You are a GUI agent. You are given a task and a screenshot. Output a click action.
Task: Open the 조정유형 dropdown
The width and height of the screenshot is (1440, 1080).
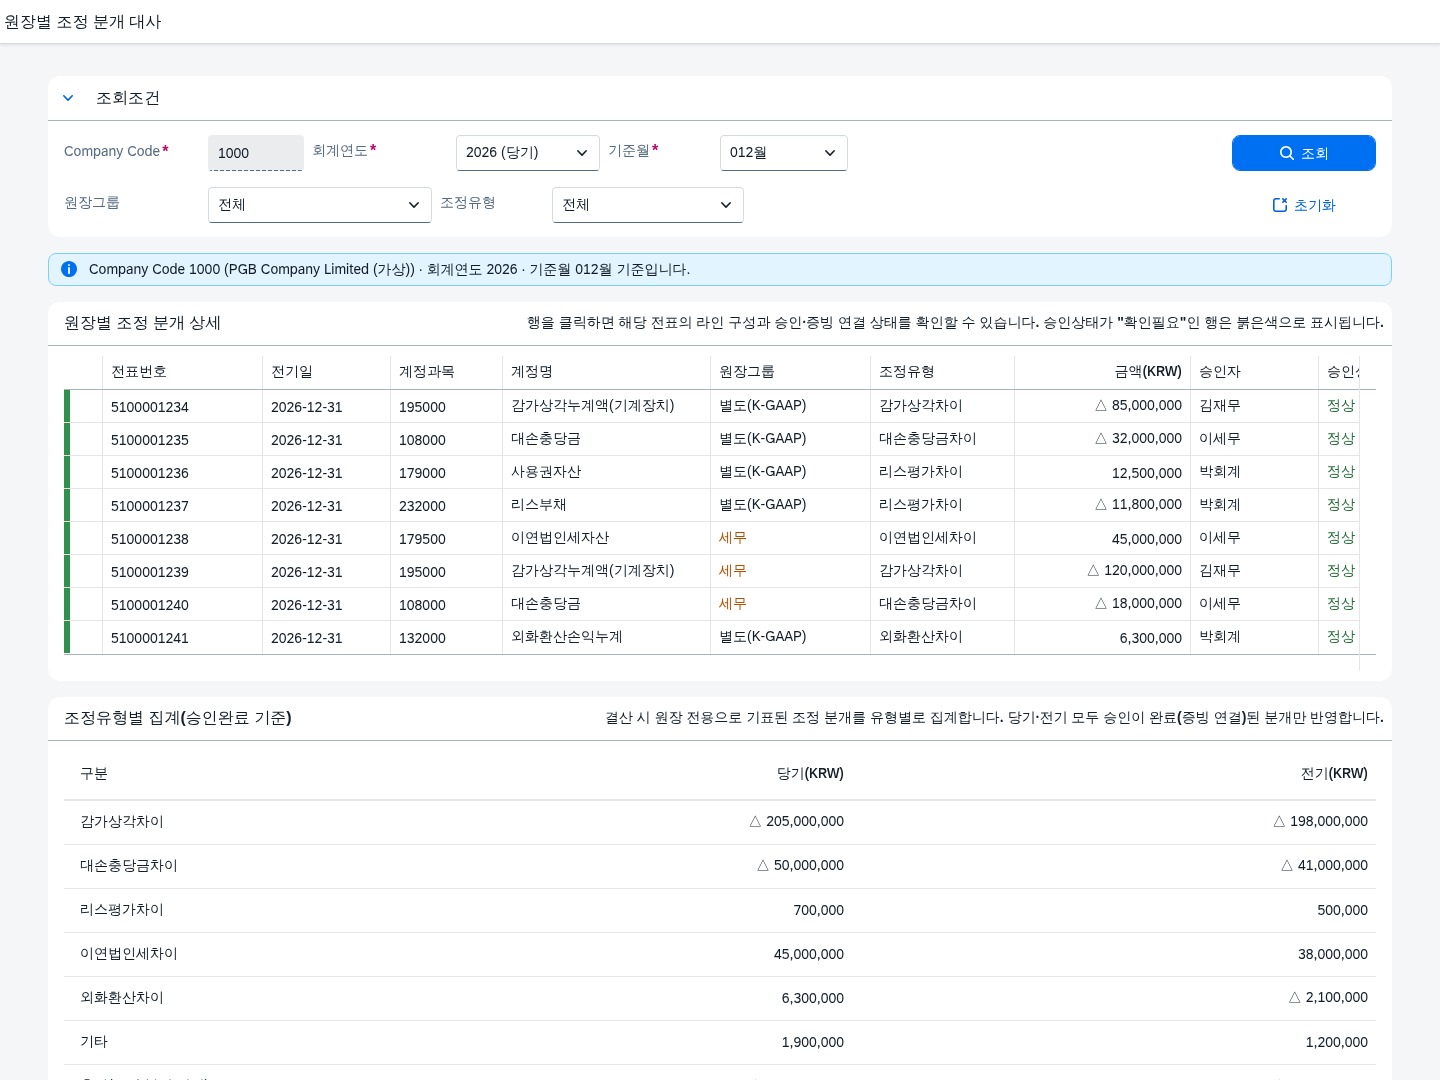(648, 205)
